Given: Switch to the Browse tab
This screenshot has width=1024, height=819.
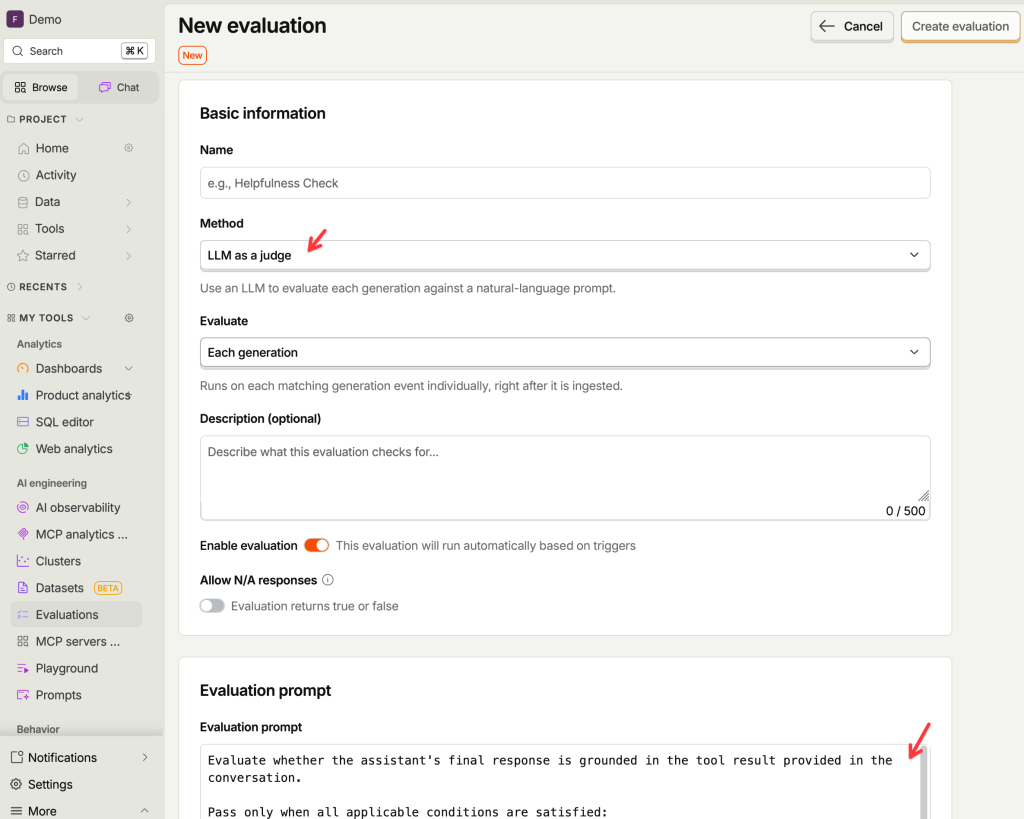Looking at the screenshot, I should [x=41, y=88].
